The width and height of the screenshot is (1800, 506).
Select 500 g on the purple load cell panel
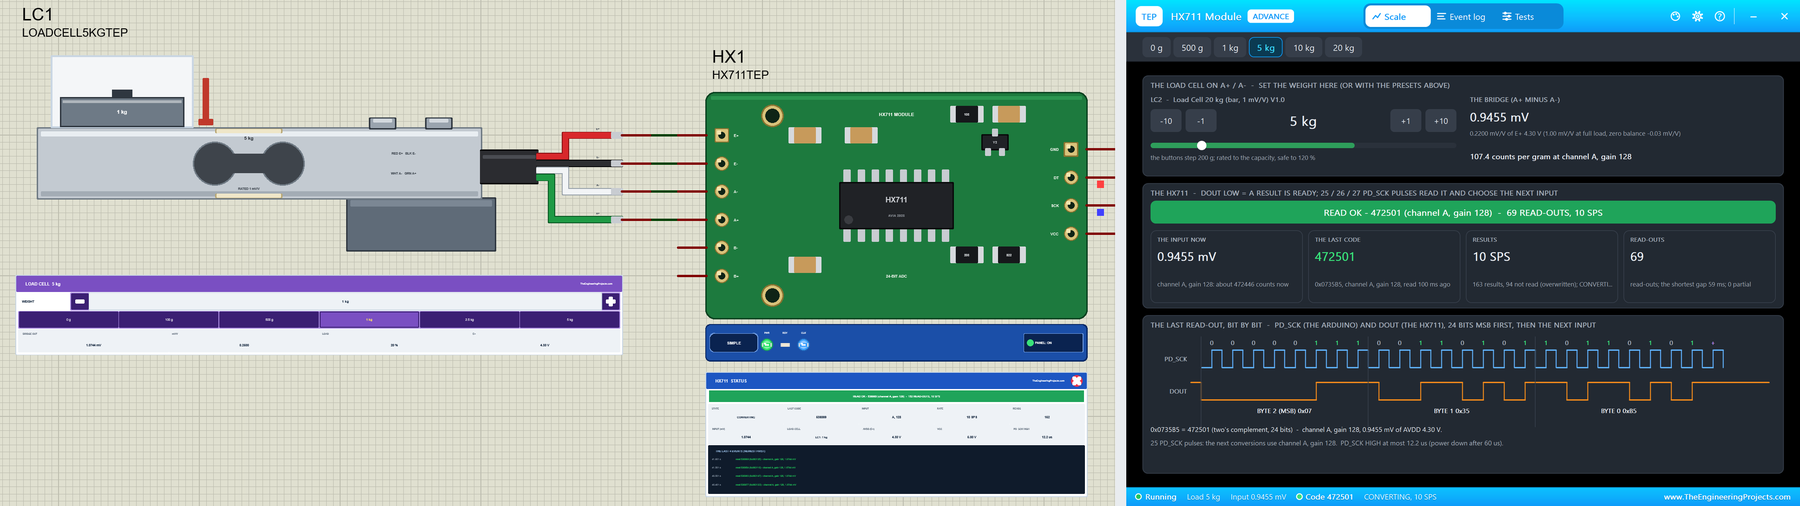coord(269,320)
